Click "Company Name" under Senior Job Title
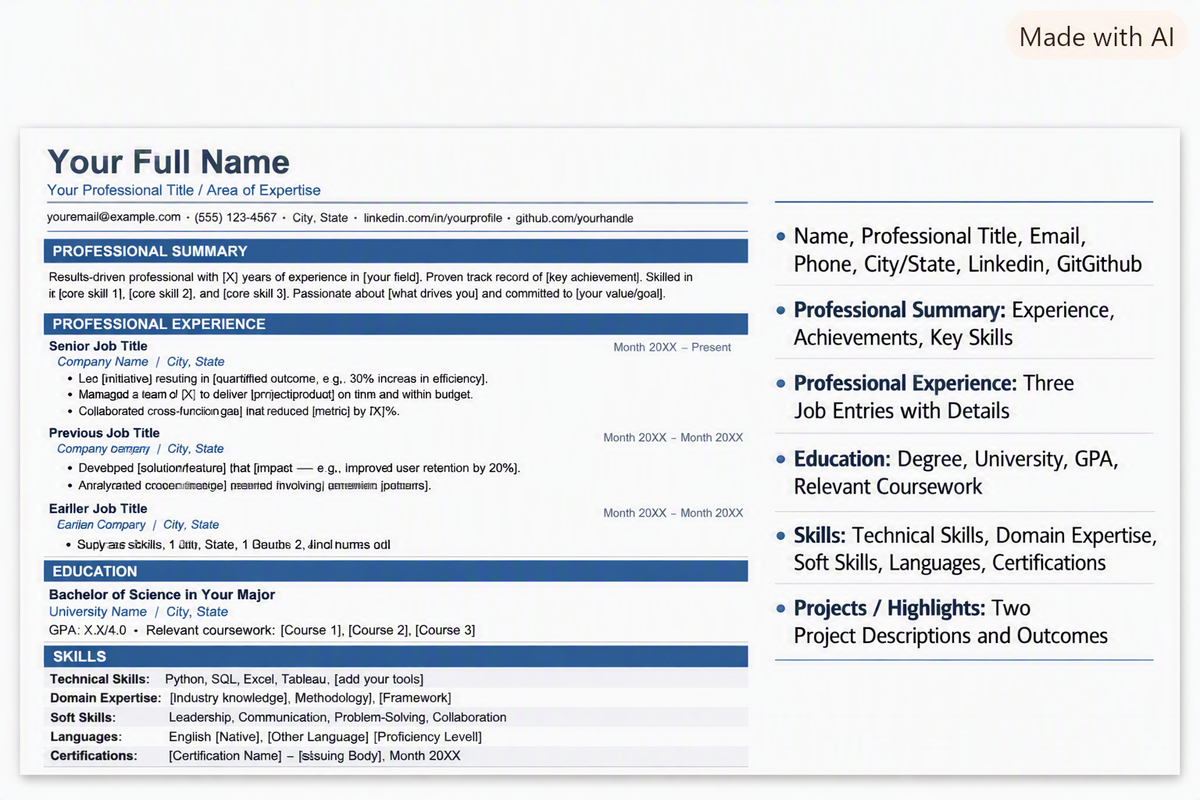The image size is (1200, 800). click(103, 362)
